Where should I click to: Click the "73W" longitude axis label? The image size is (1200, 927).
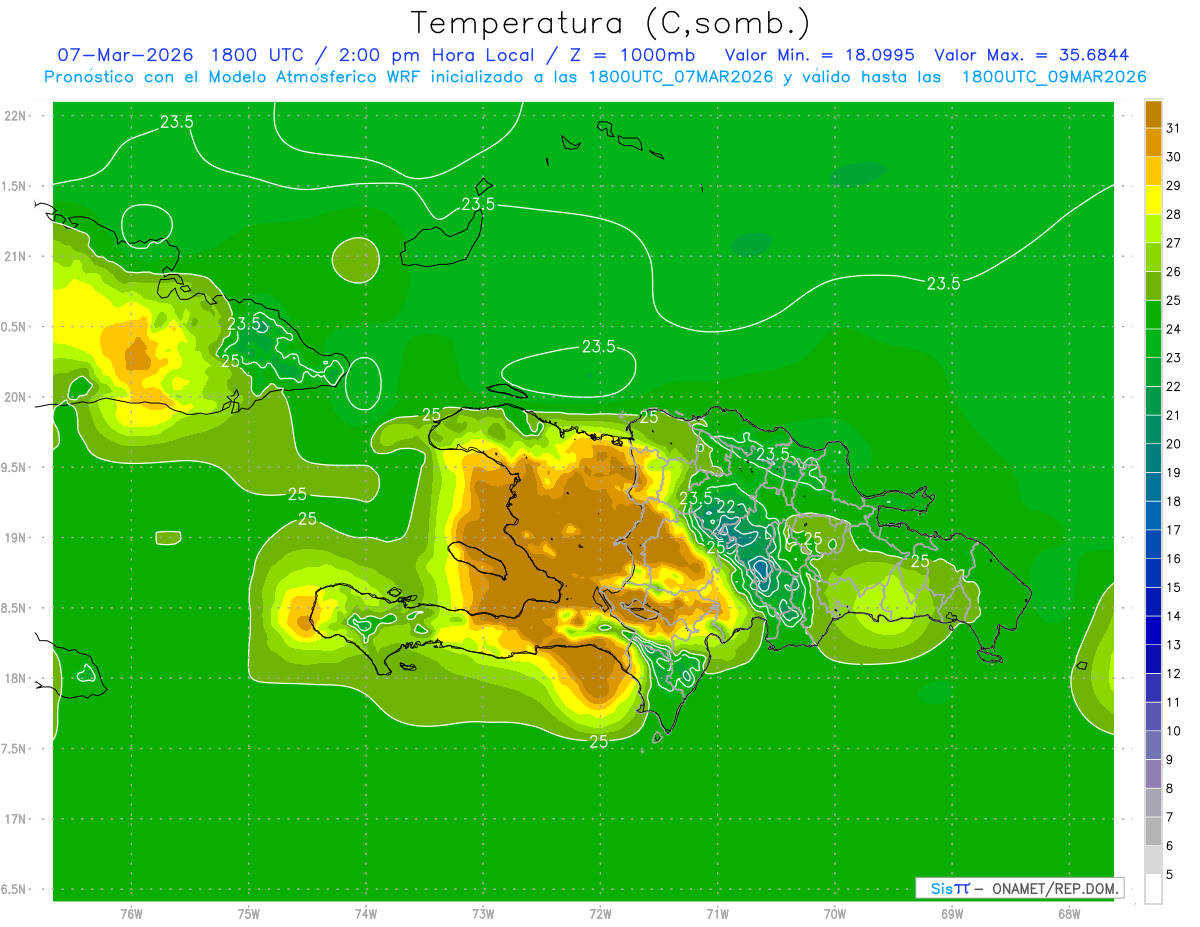coord(483,914)
